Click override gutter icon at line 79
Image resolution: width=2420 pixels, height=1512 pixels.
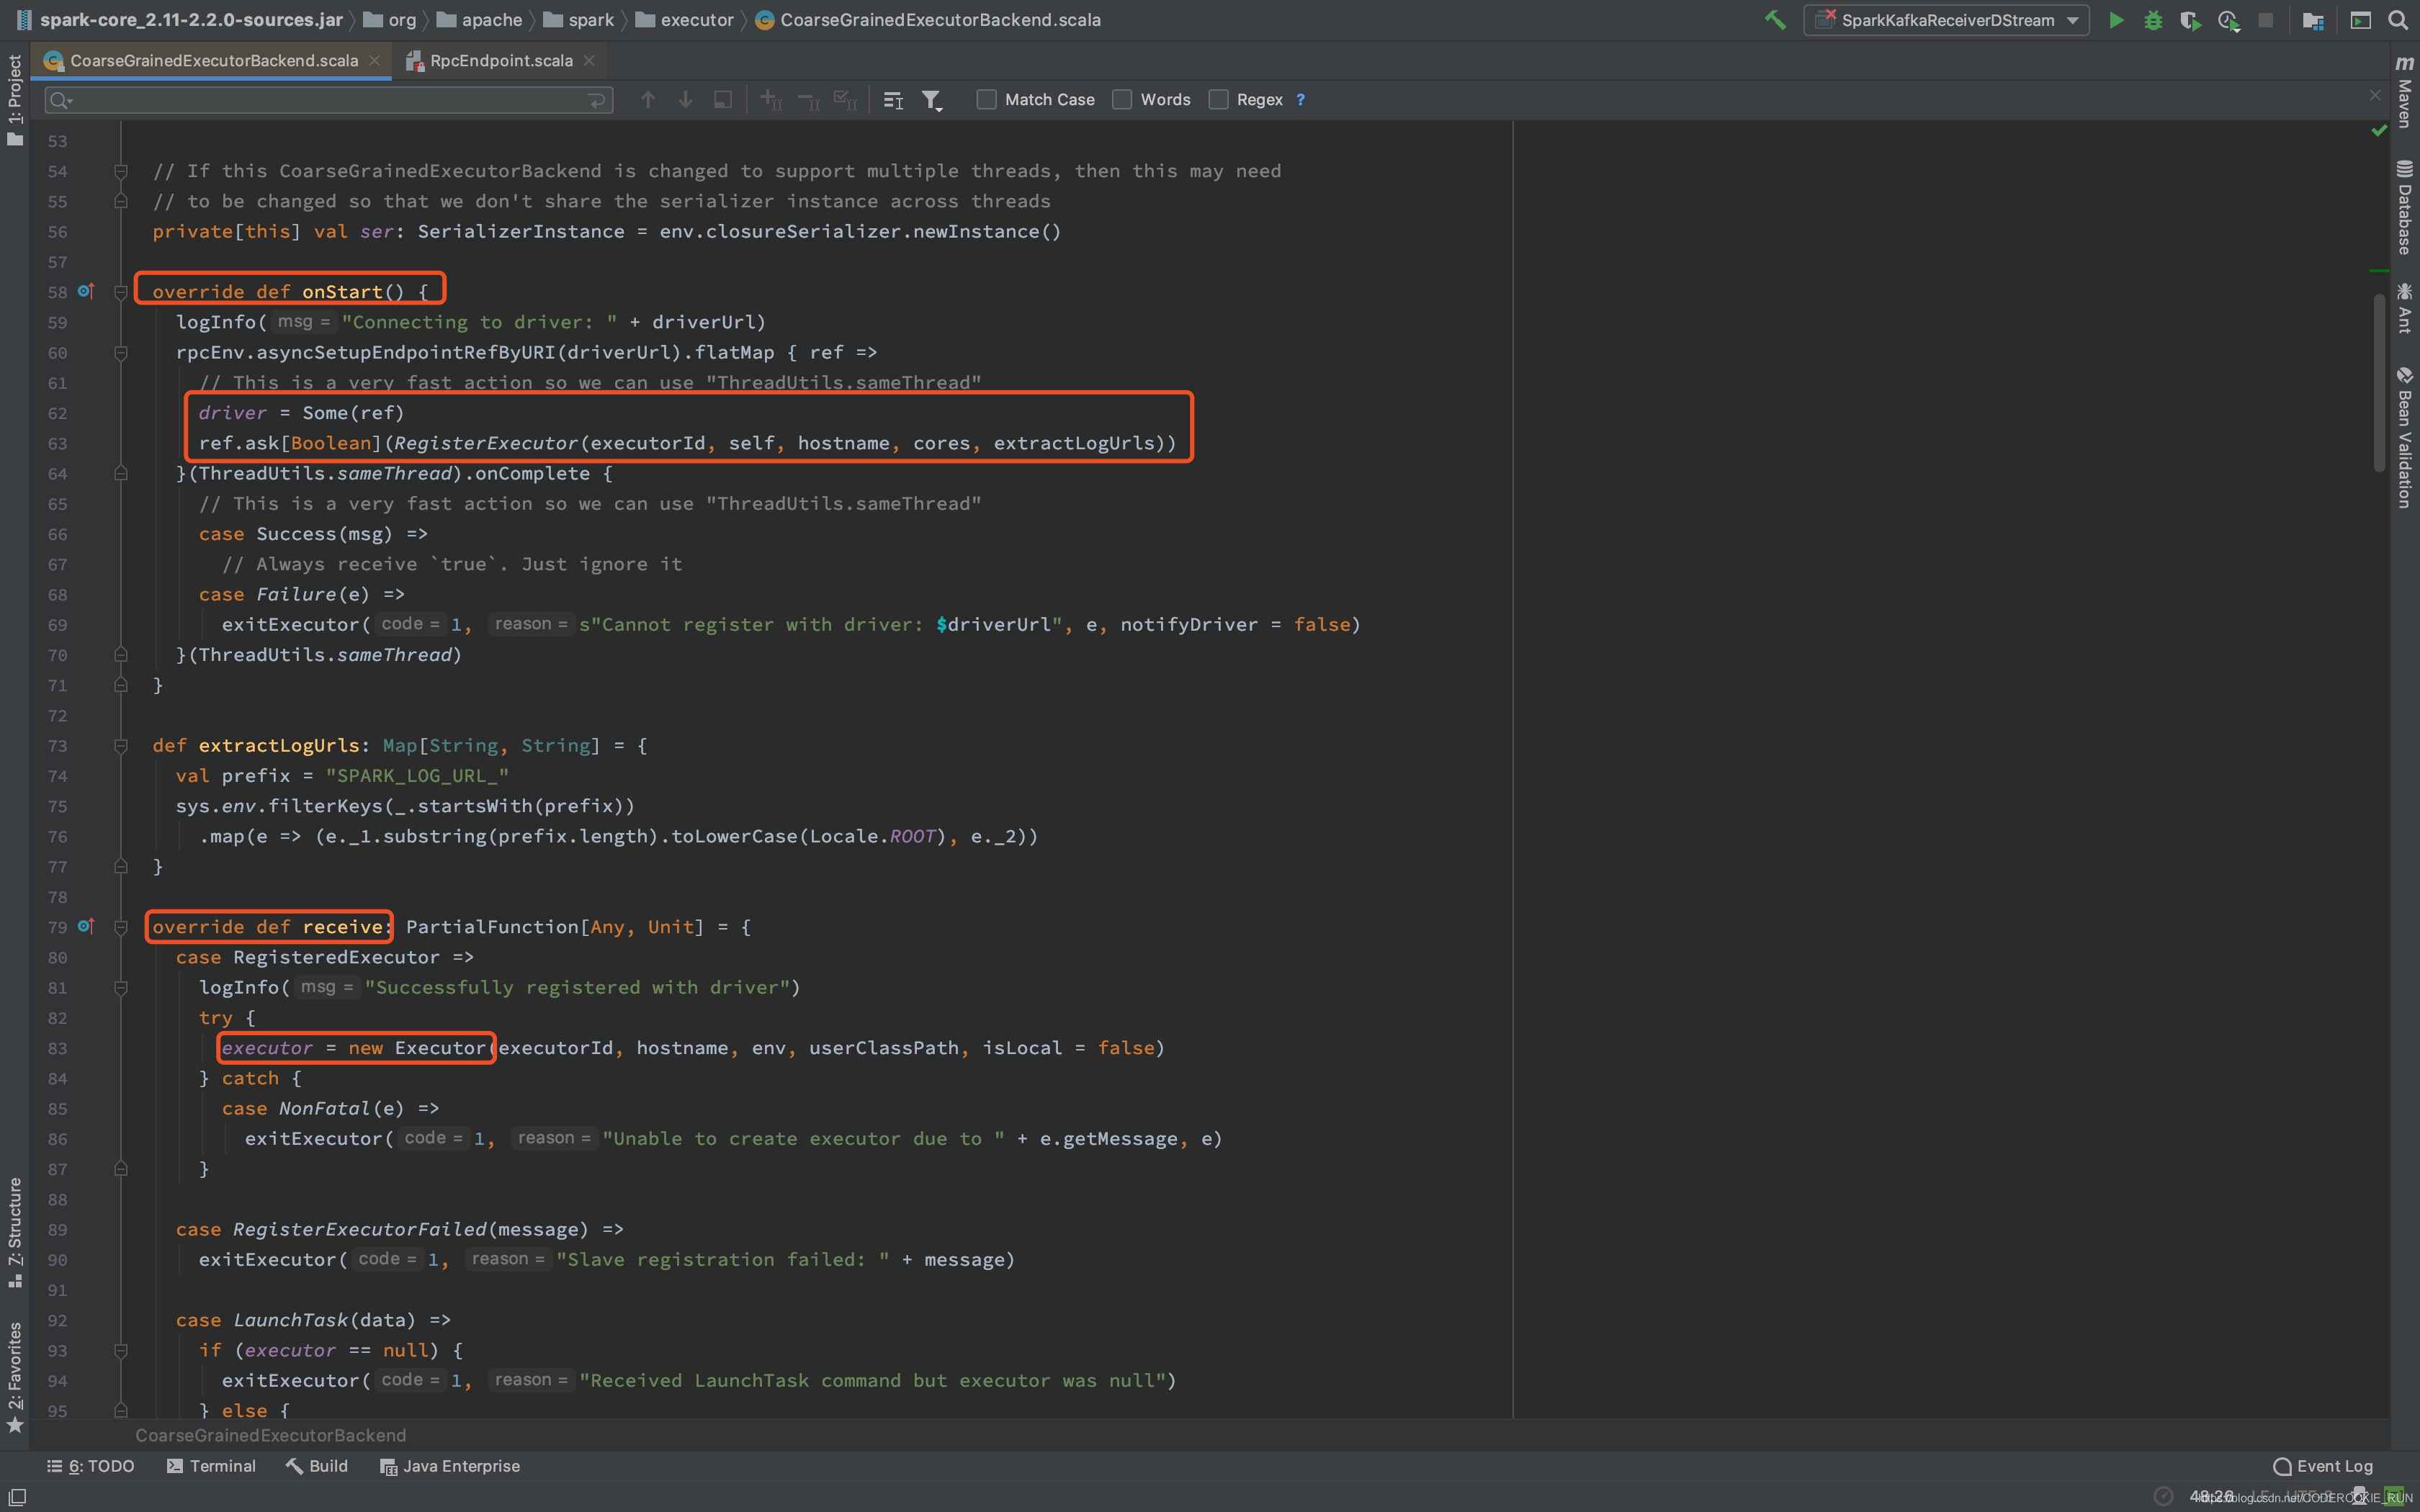(x=86, y=926)
